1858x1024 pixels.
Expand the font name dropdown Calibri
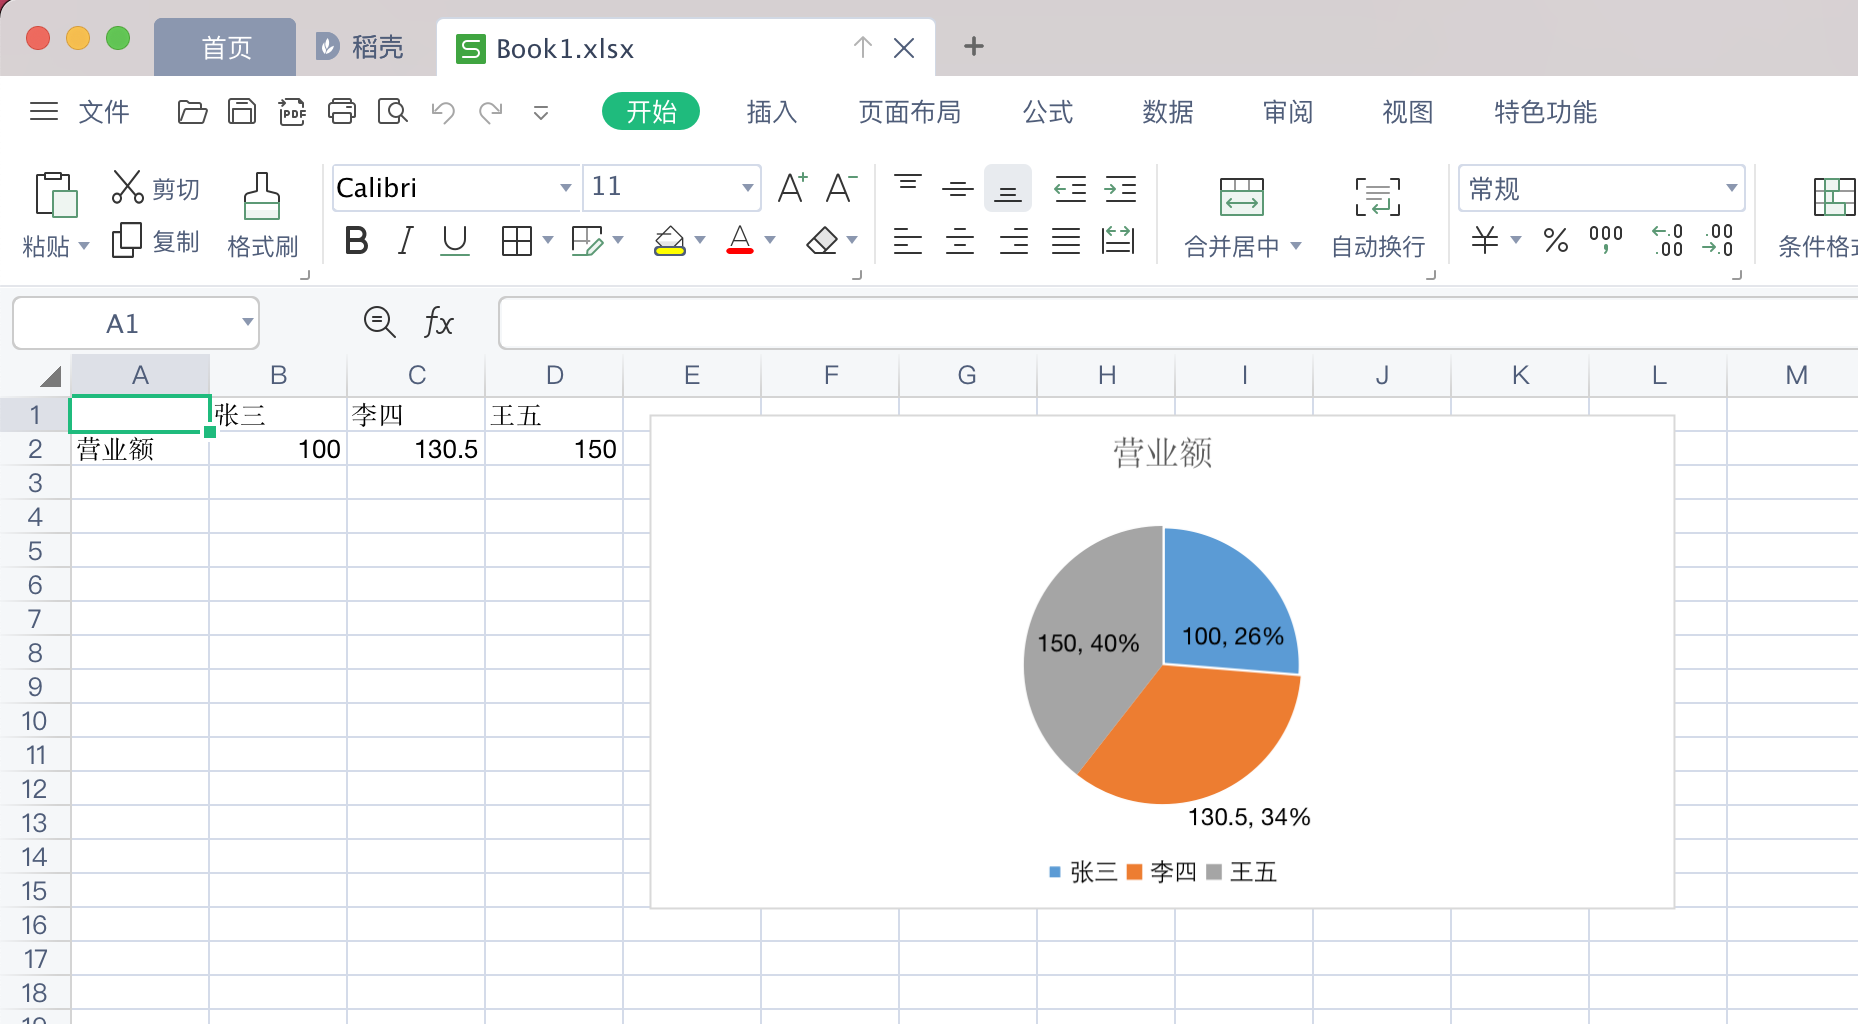tap(565, 187)
